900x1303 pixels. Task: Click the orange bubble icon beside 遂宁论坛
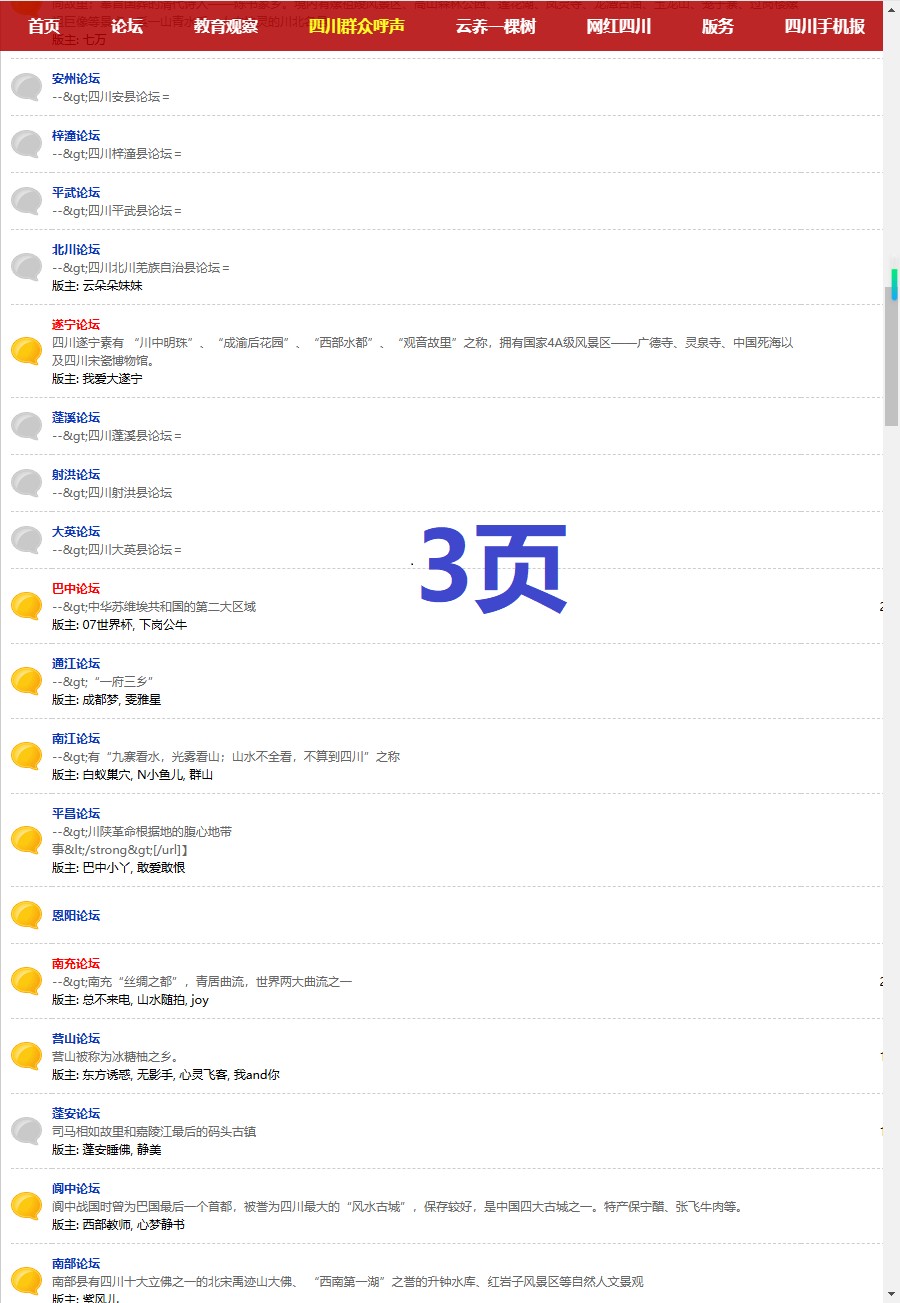click(x=26, y=351)
